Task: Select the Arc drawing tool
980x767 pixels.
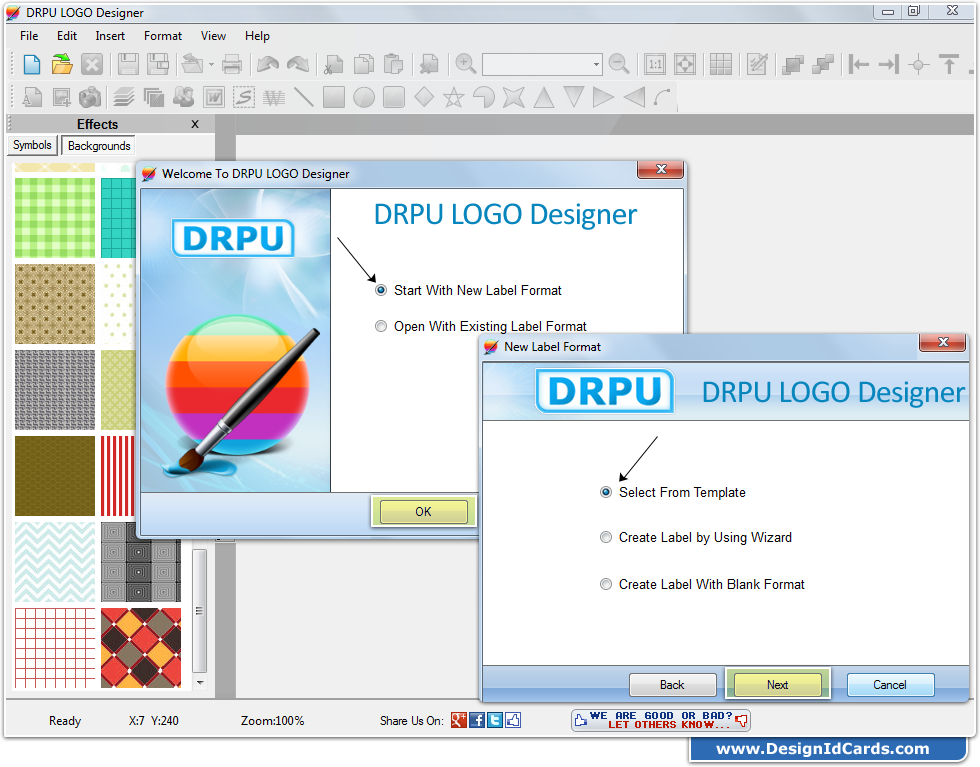Action: click(x=662, y=98)
